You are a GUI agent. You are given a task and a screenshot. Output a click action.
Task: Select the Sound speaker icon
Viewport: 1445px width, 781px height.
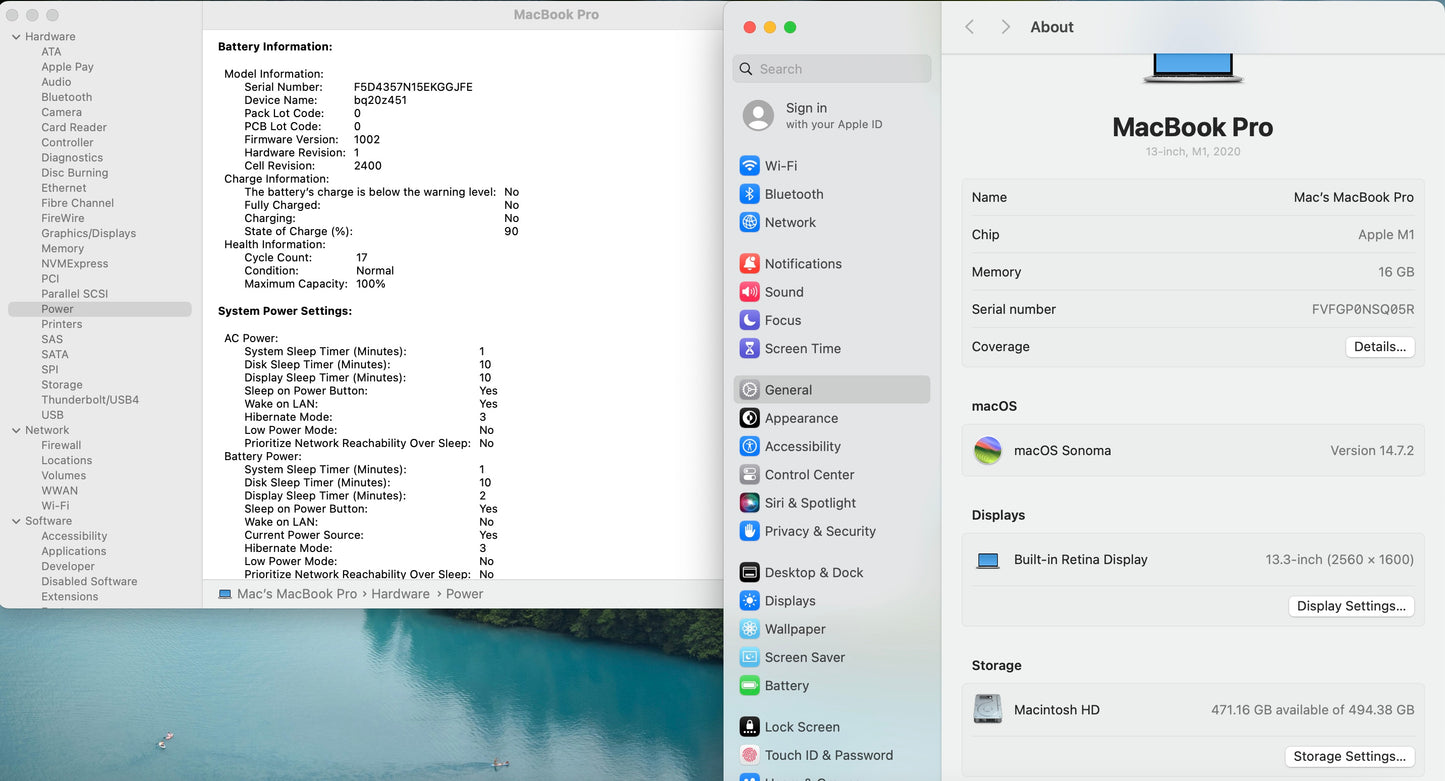tap(749, 292)
